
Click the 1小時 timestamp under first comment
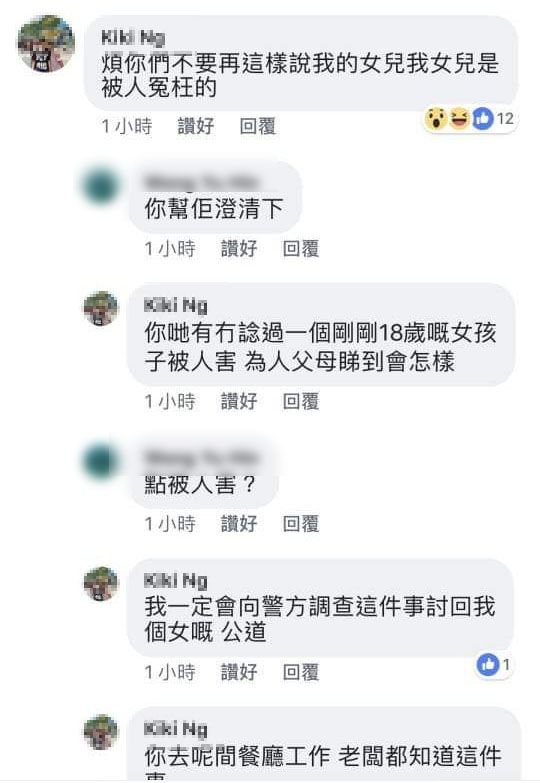(x=127, y=126)
